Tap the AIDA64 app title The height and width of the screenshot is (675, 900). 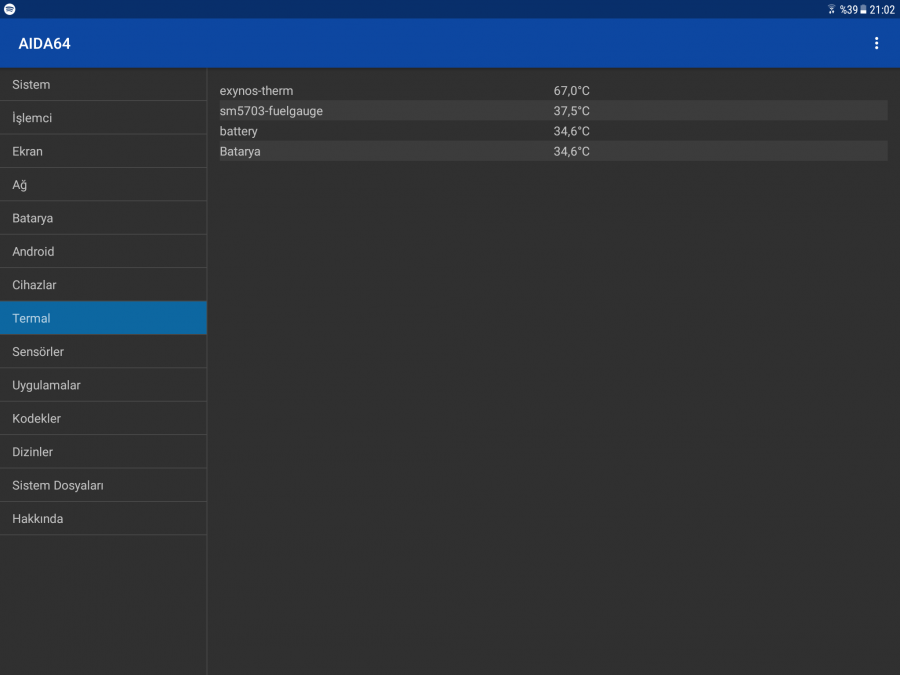coord(44,44)
